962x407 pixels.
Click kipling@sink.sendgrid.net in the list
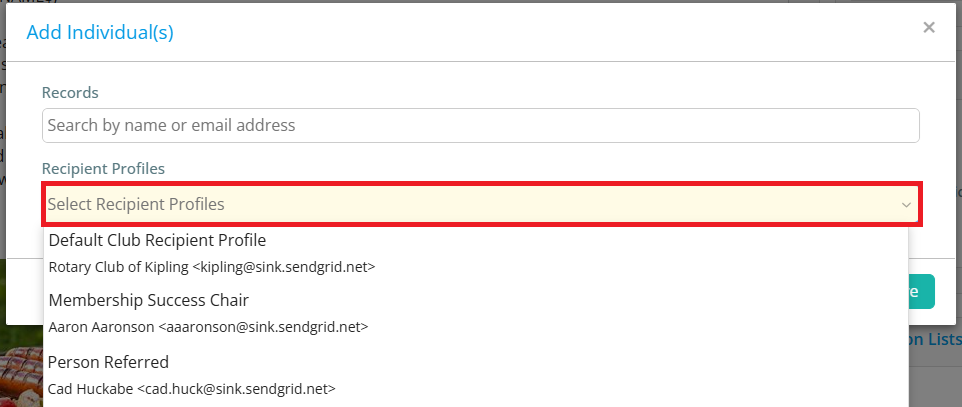click(284, 267)
